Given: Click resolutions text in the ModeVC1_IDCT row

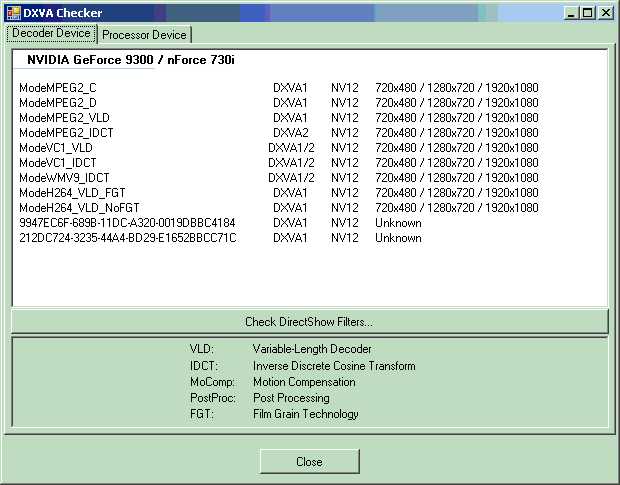Looking at the screenshot, I should coord(457,163).
